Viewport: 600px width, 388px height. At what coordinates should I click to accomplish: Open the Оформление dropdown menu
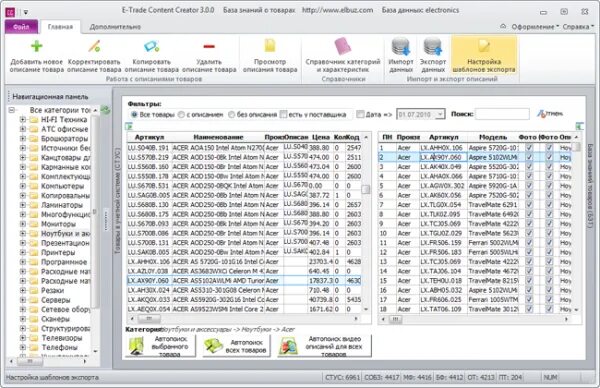535,27
